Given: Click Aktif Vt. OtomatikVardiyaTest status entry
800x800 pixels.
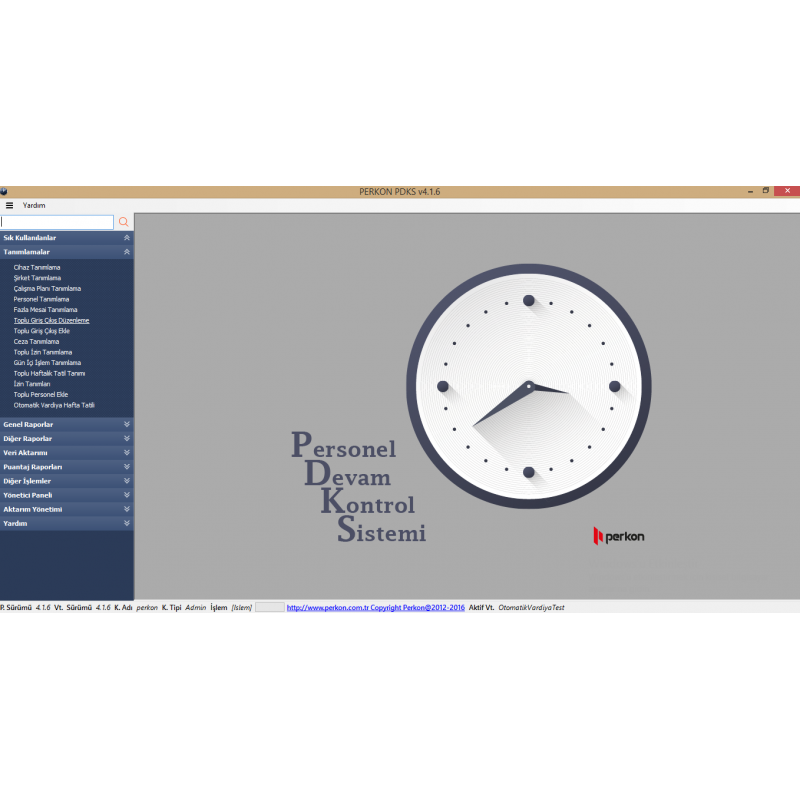Looking at the screenshot, I should (516, 608).
